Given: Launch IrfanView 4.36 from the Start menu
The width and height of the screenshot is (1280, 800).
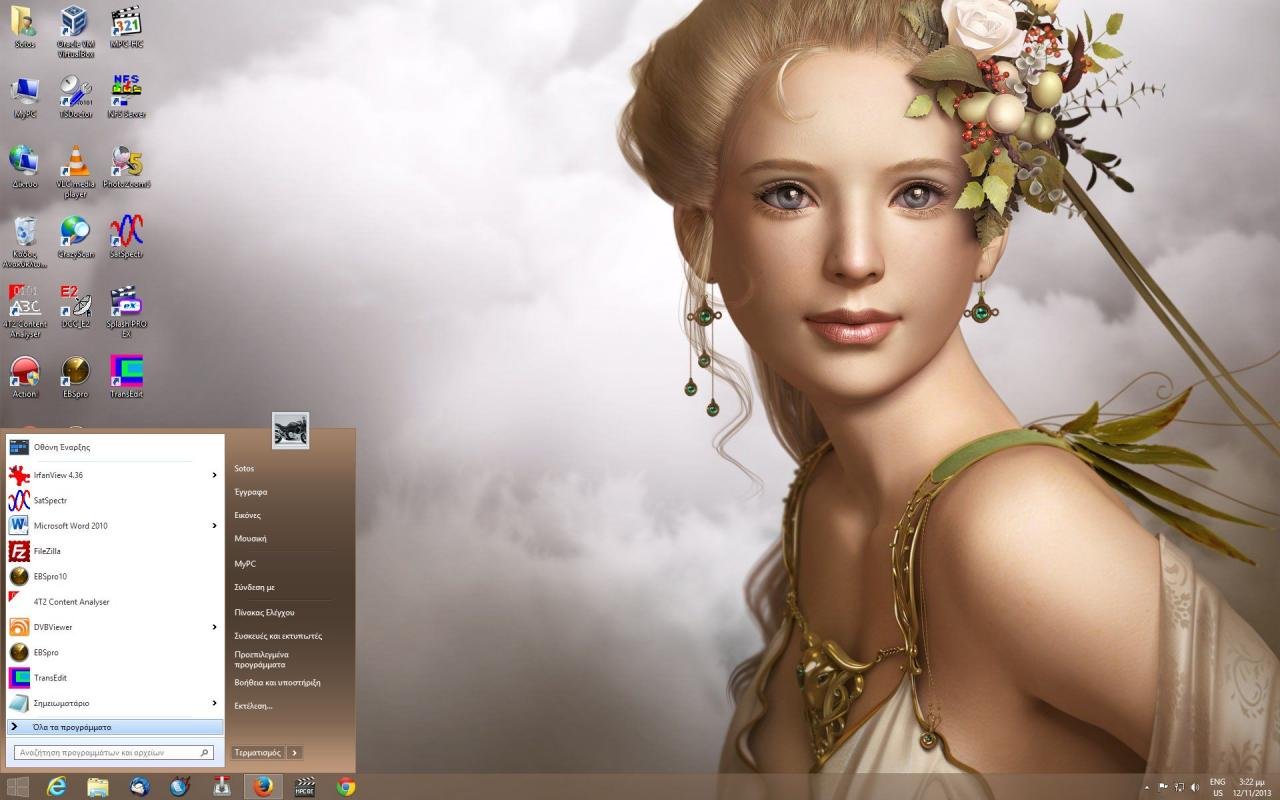Looking at the screenshot, I should 60,474.
